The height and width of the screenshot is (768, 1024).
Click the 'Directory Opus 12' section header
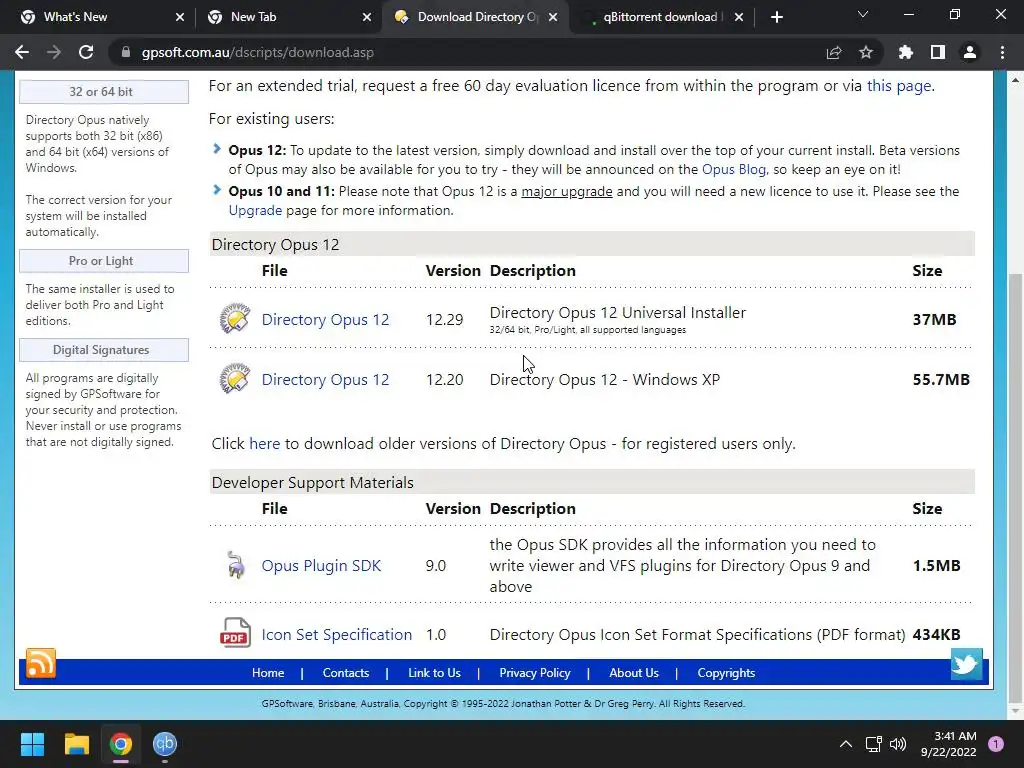pyautogui.click(x=592, y=244)
